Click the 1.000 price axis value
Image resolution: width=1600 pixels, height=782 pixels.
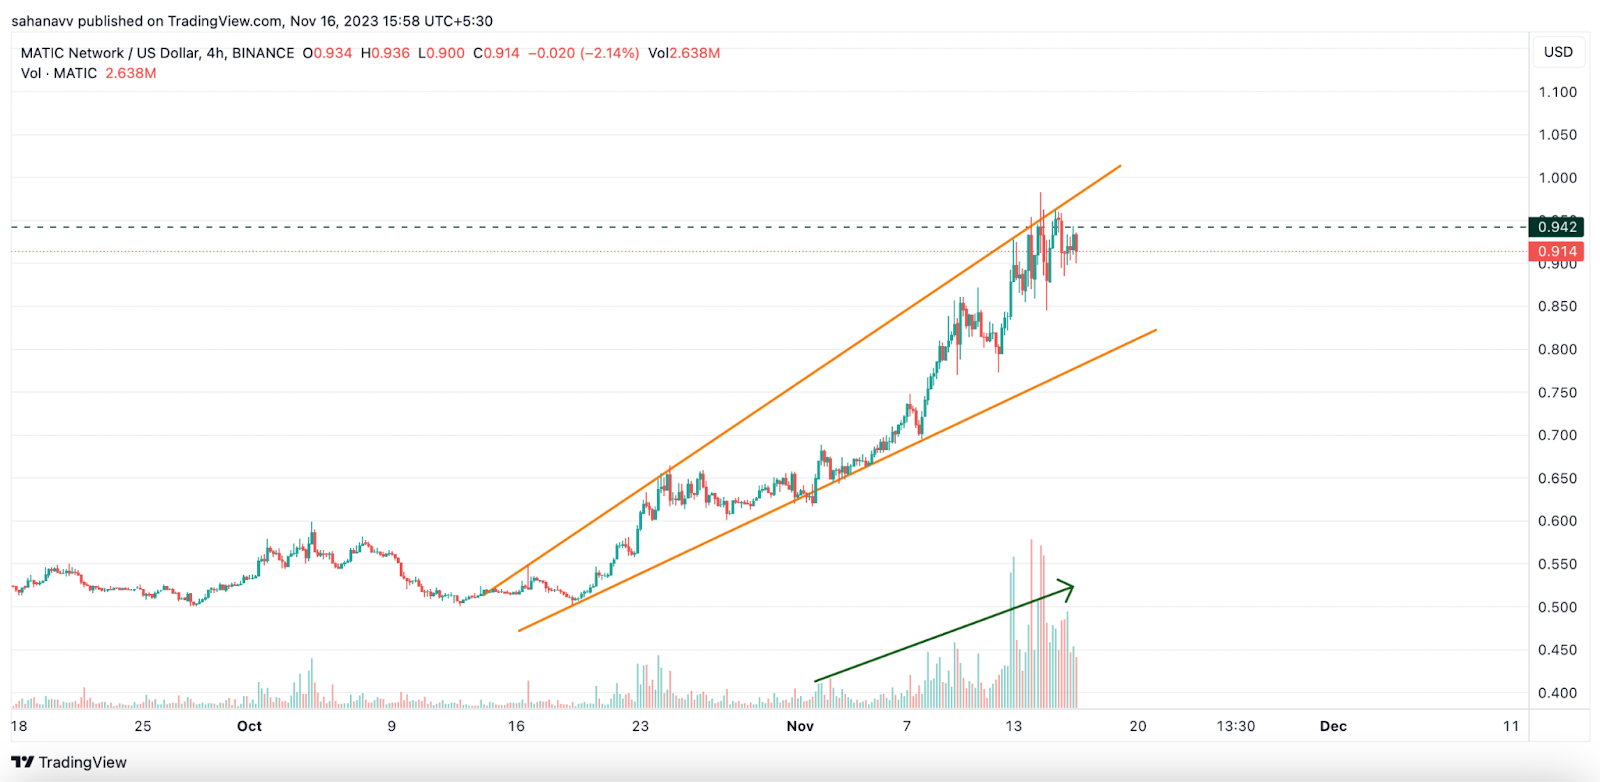(x=1557, y=178)
